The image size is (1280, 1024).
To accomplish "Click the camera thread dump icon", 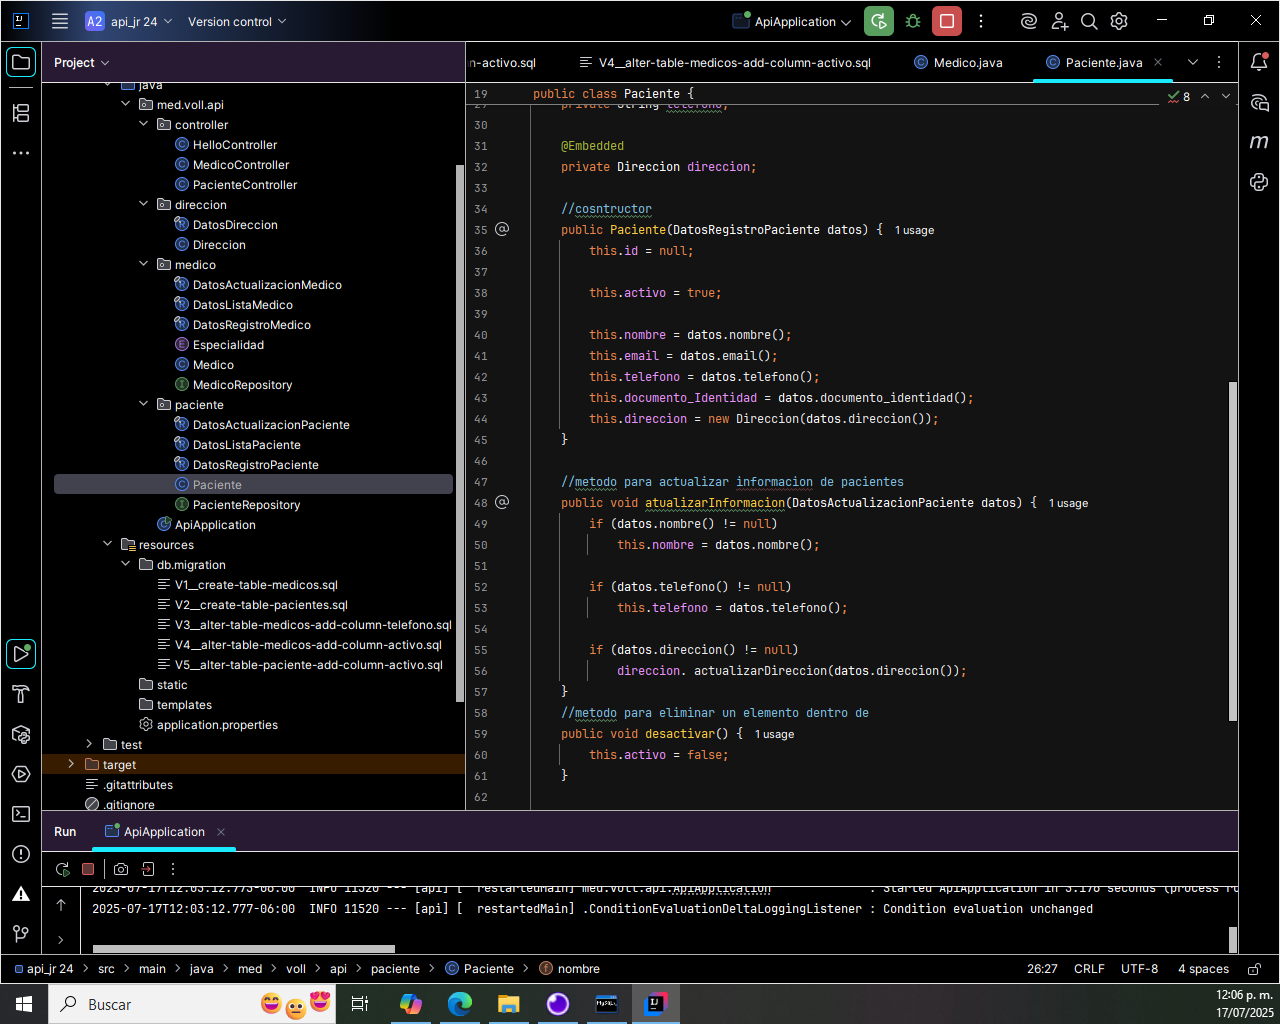I will (121, 869).
